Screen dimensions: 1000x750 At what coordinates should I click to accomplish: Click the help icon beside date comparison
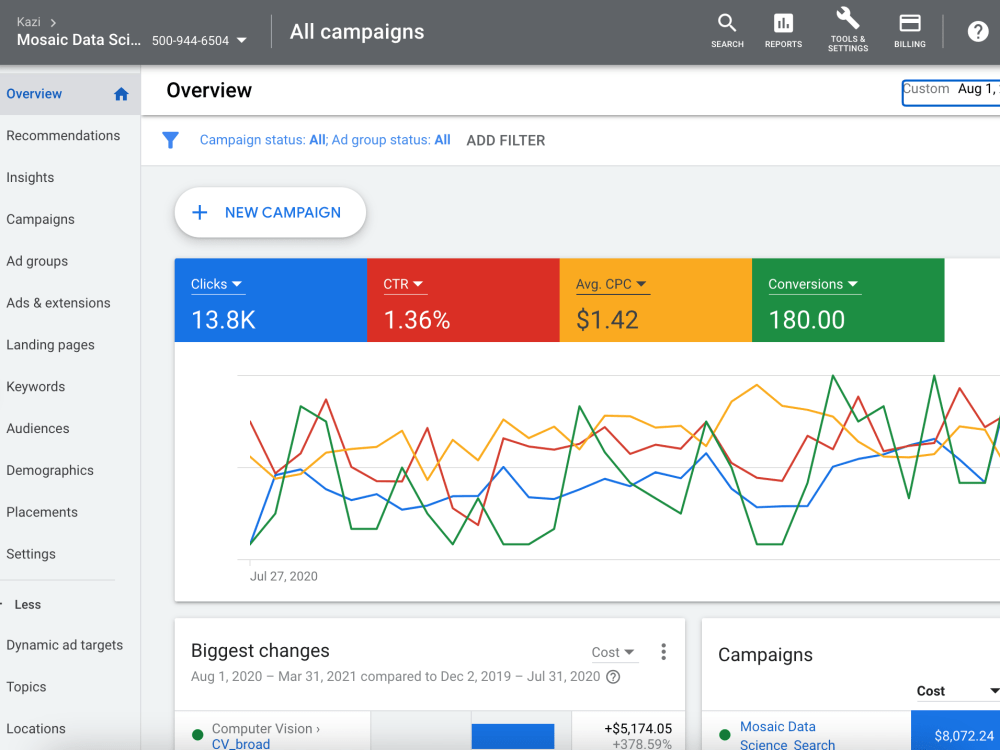pyautogui.click(x=613, y=677)
